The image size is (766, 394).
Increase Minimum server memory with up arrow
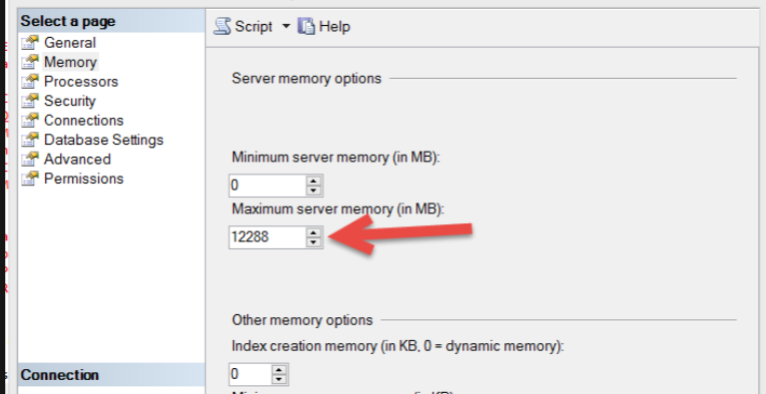pos(314,181)
